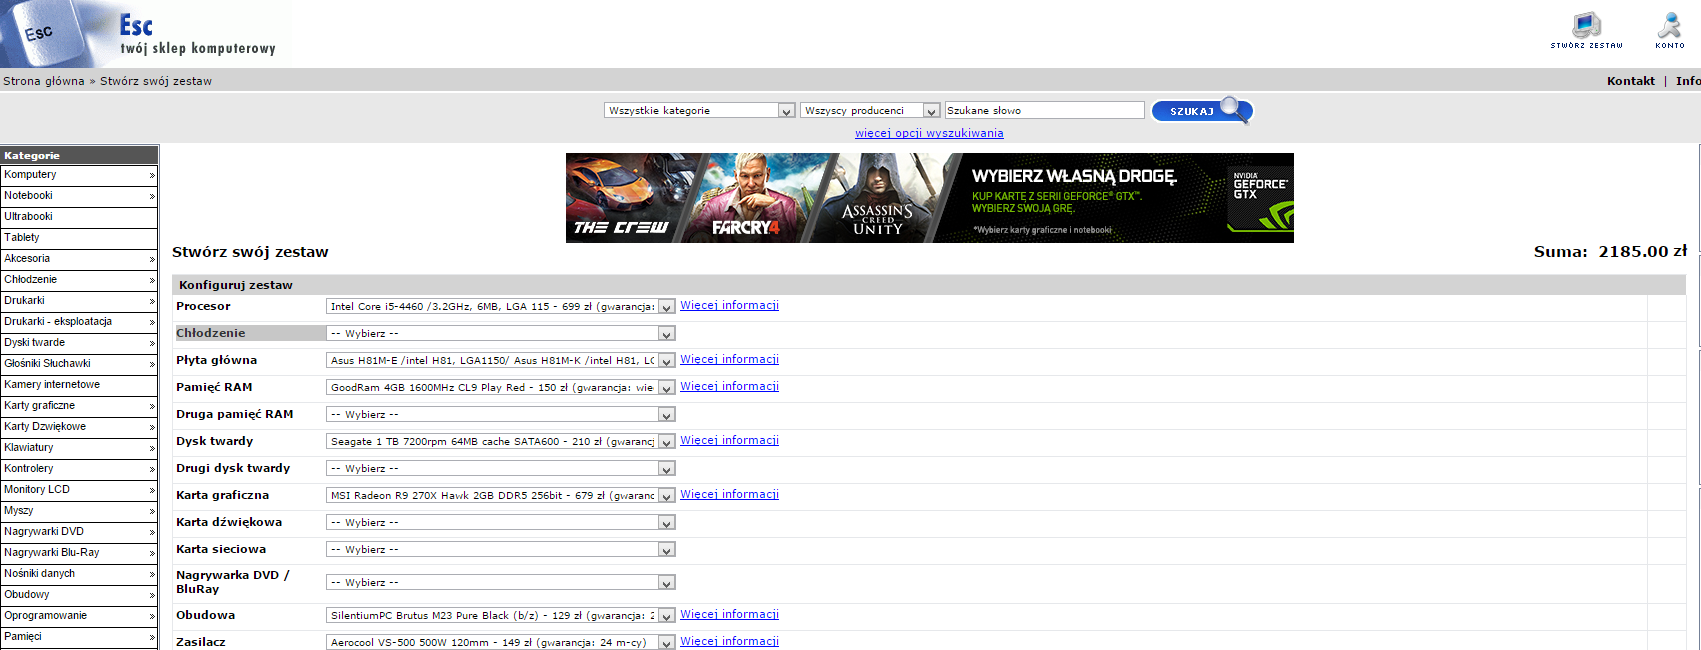Open the Ultrabooki category
The height and width of the screenshot is (650, 1701).
(79, 217)
